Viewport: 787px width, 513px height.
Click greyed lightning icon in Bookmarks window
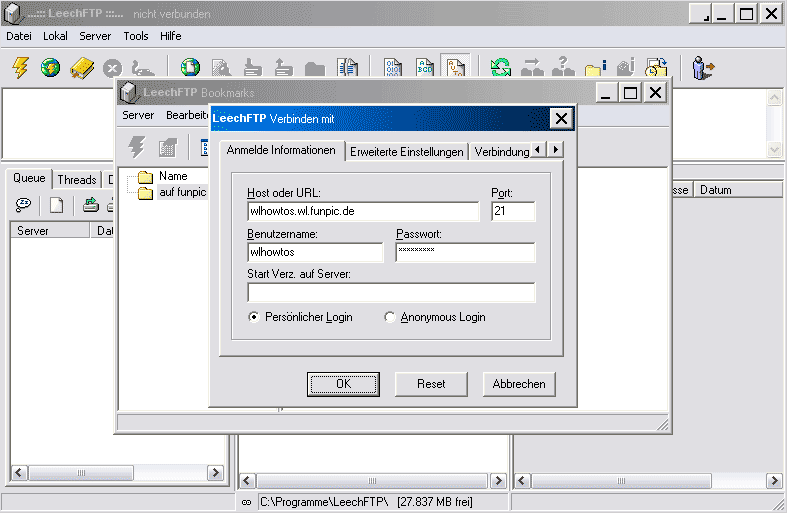click(137, 147)
